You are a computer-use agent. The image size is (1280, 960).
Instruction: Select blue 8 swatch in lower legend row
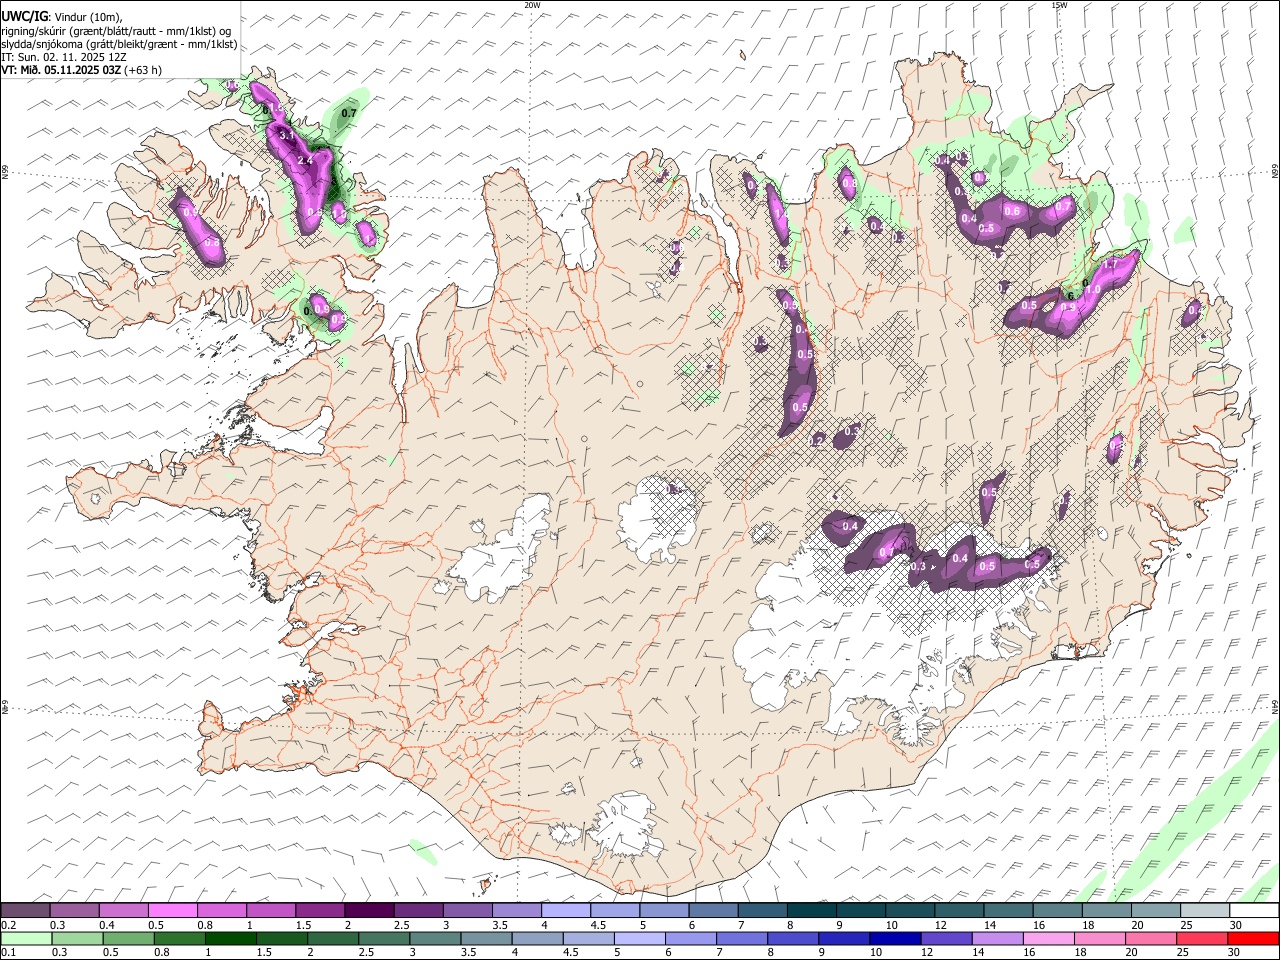click(x=793, y=938)
